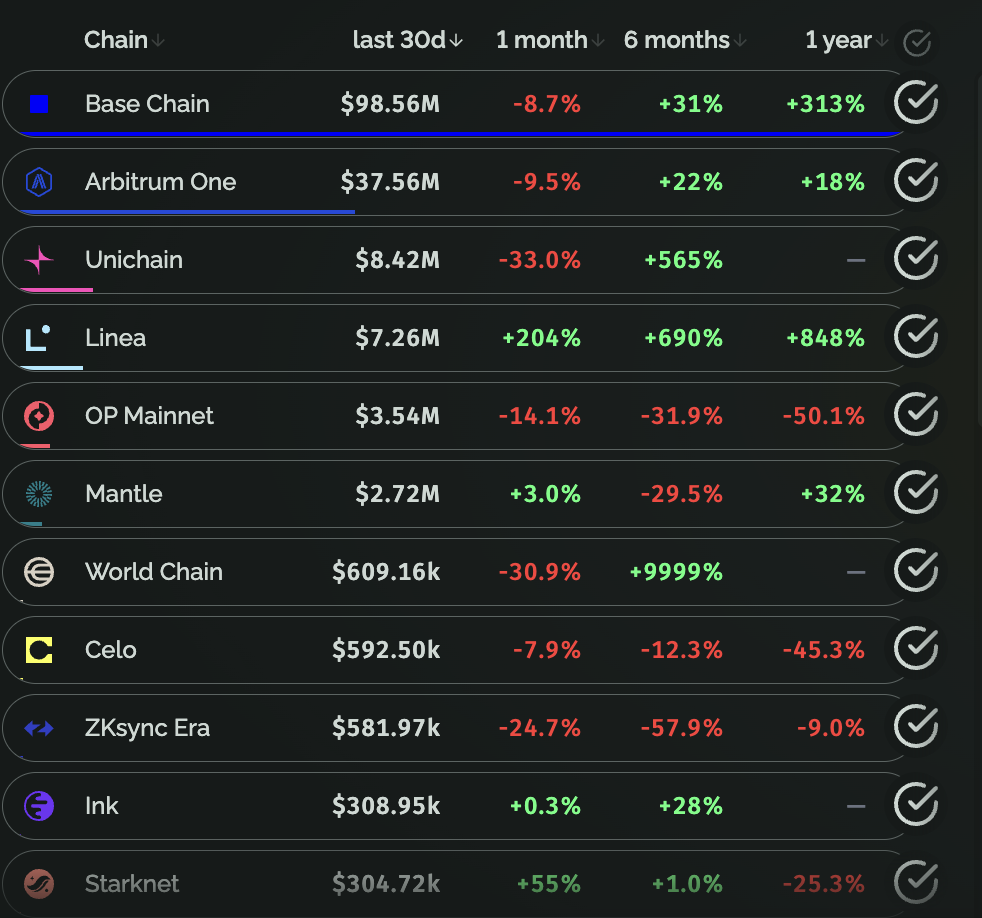Toggle the select-all checkmark in header

click(x=916, y=42)
